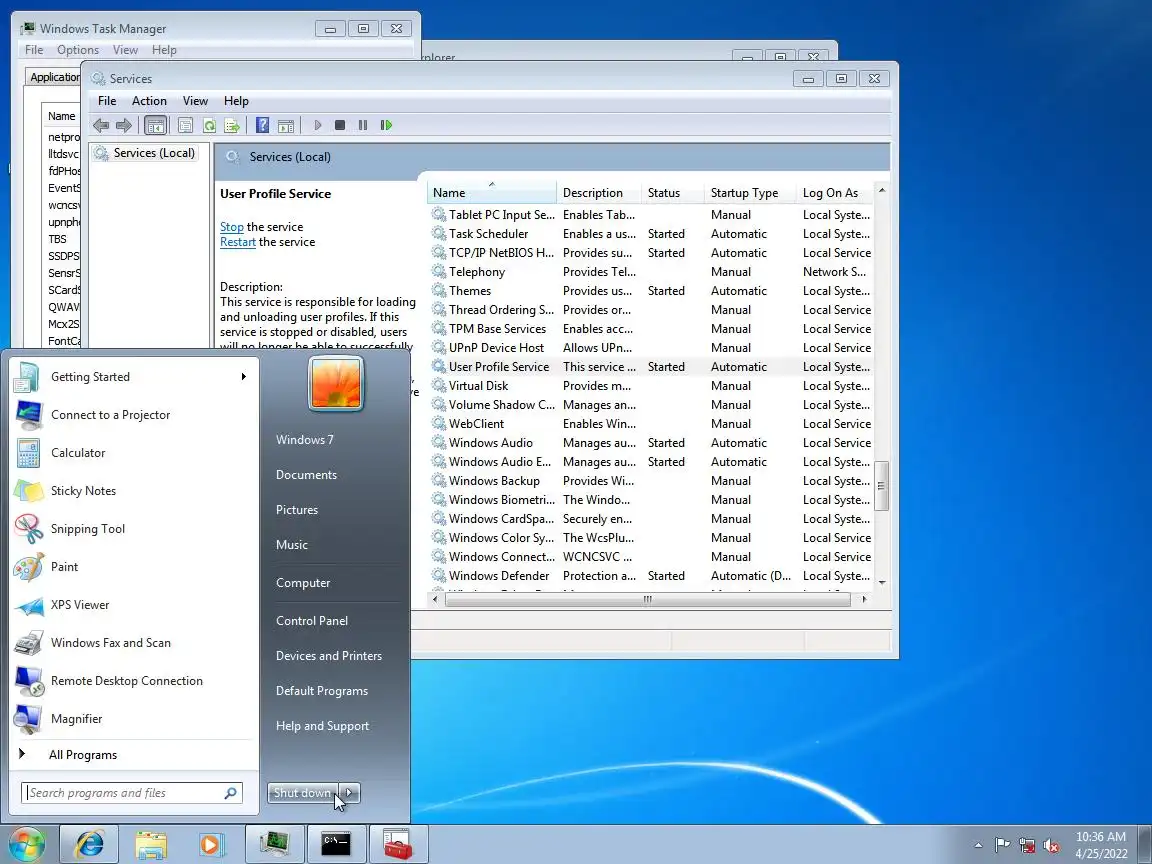Click the Restart Service toolbar icon
The height and width of the screenshot is (864, 1152).
click(x=386, y=126)
